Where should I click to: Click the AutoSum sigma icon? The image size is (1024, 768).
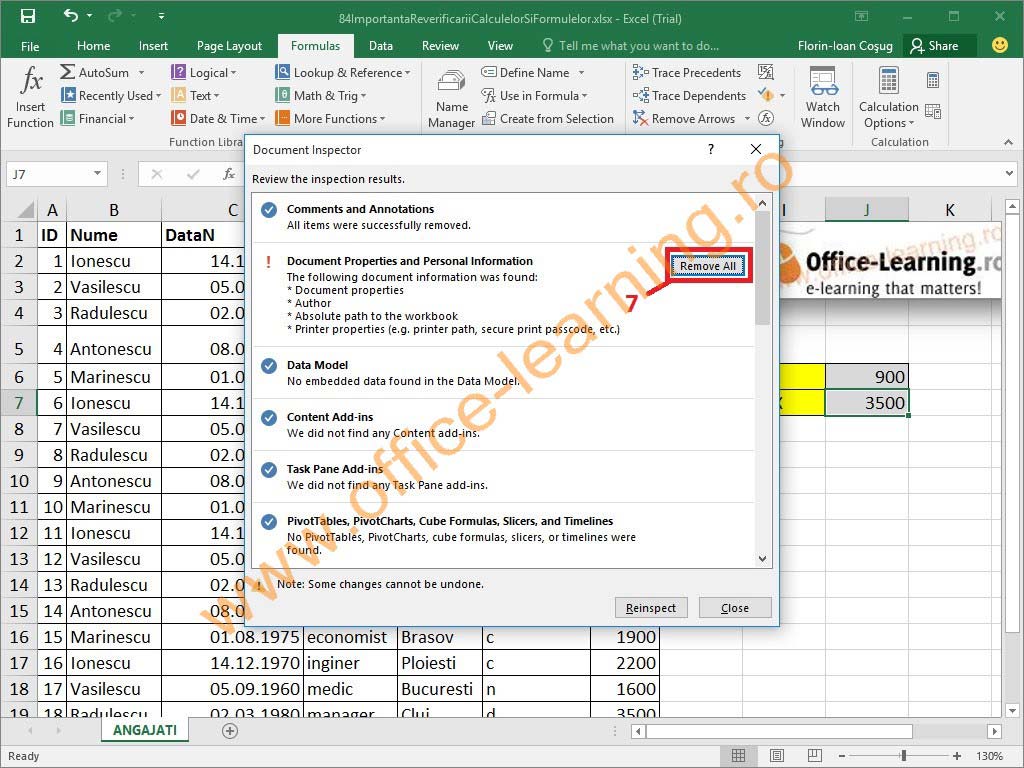(67, 72)
